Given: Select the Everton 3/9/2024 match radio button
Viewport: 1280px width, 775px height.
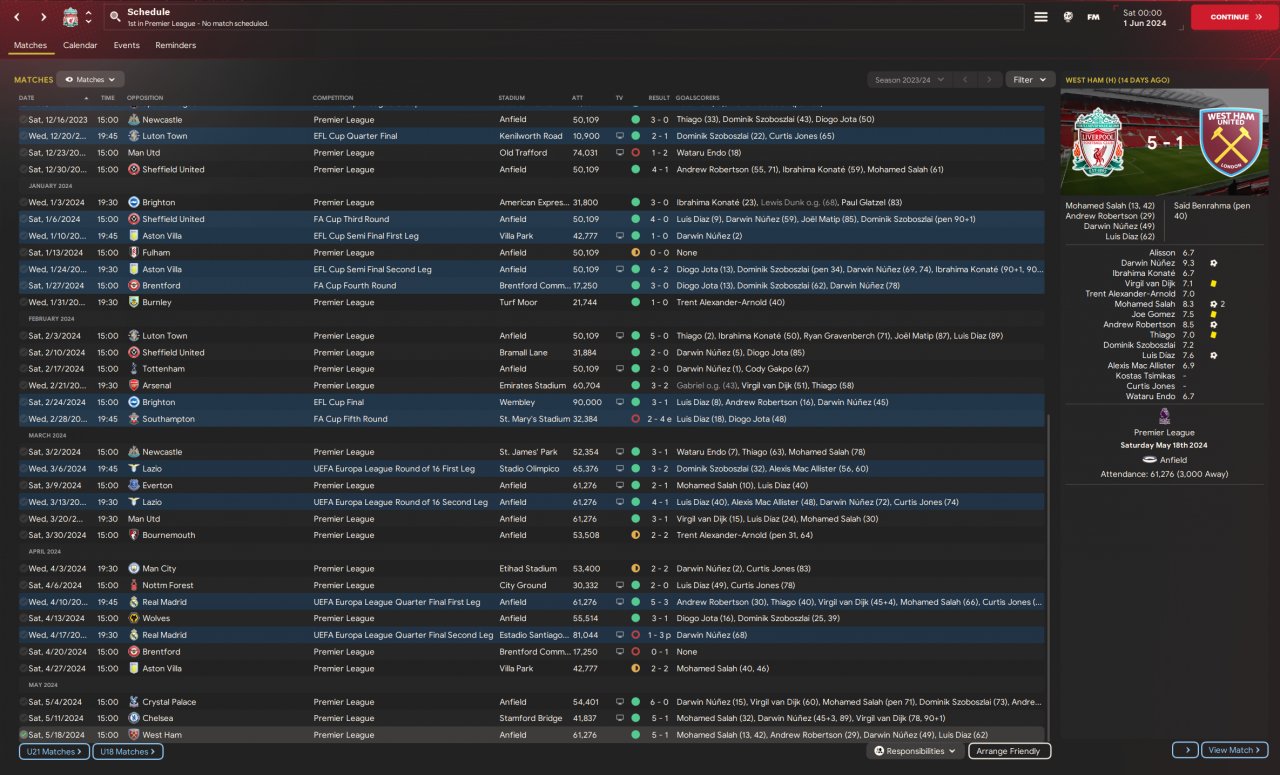Looking at the screenshot, I should (24, 486).
